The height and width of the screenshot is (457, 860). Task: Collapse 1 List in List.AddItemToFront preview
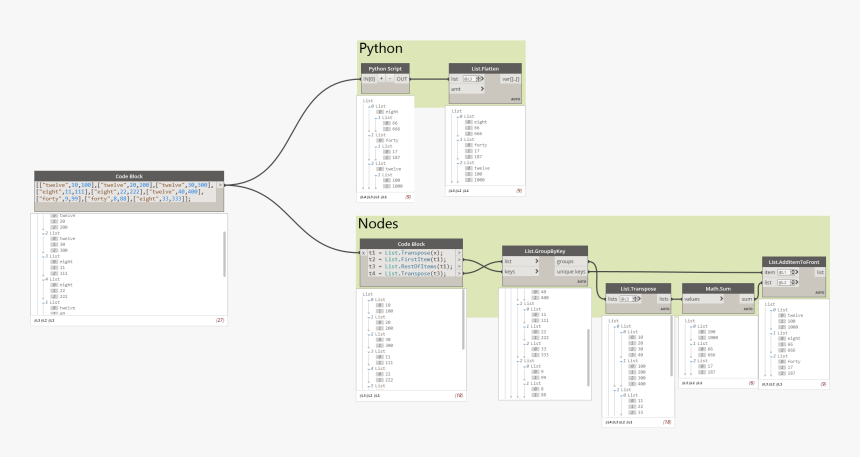(772, 333)
